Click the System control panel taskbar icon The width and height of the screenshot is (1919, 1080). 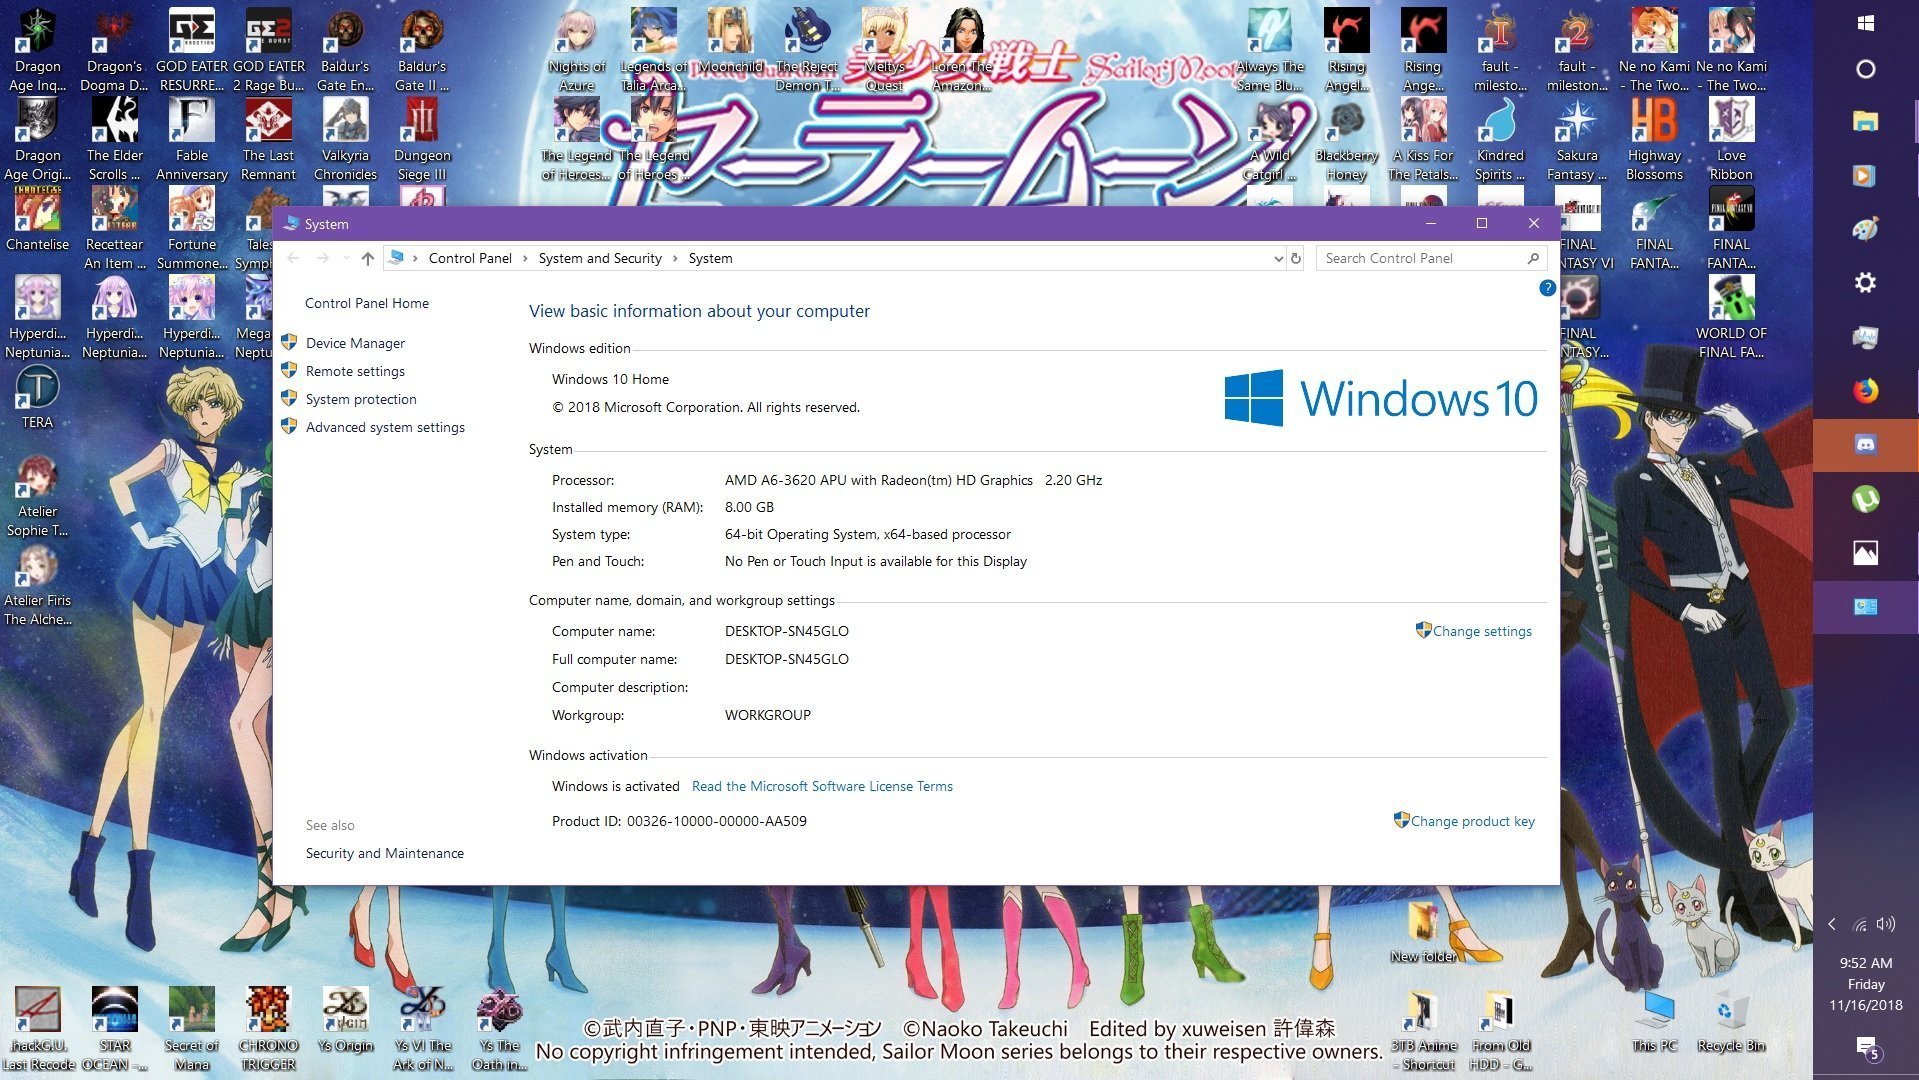coord(1865,607)
